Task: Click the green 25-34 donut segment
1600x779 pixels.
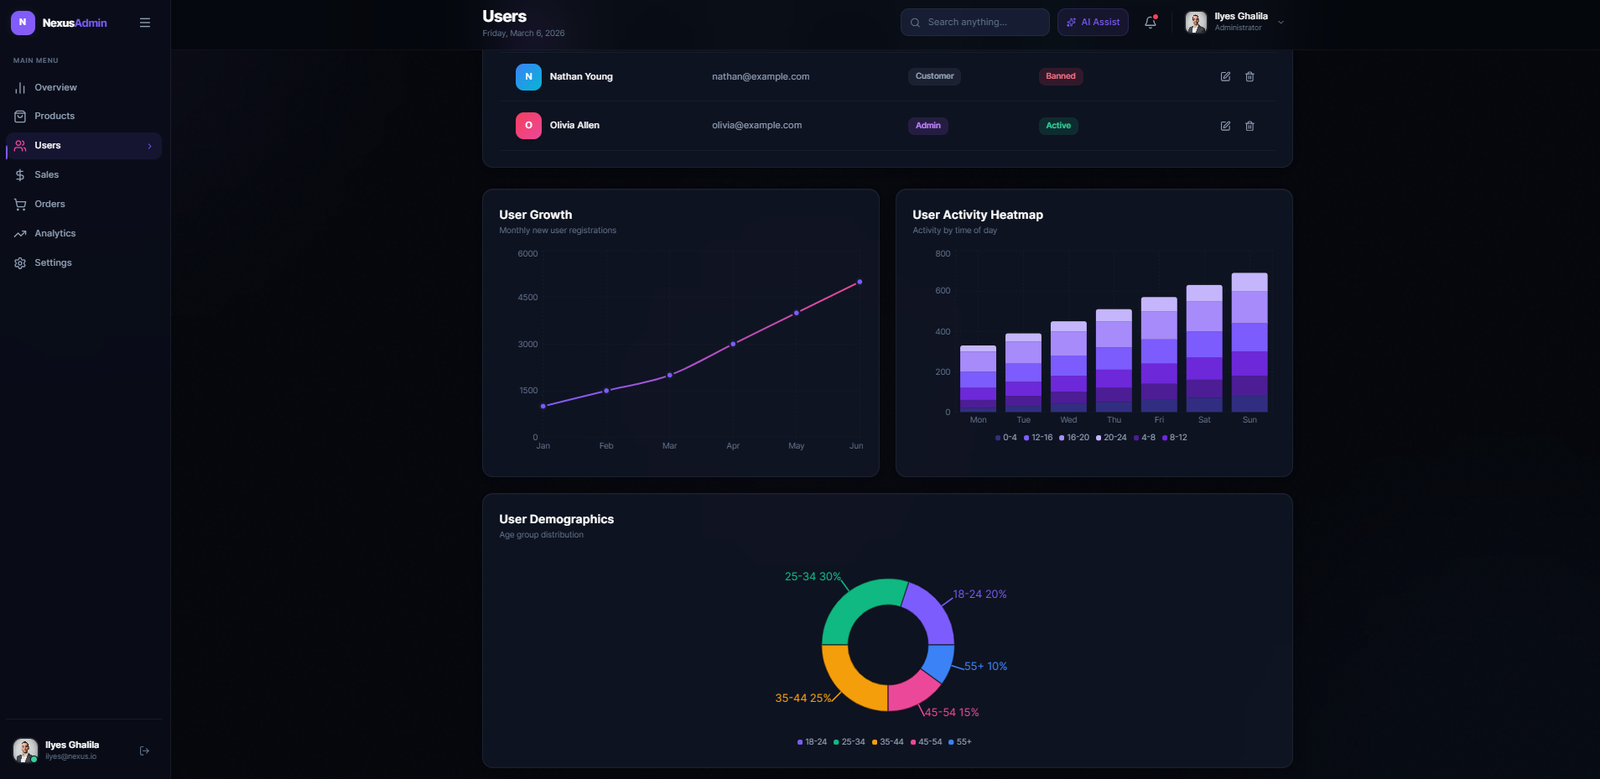Action: [x=850, y=606]
